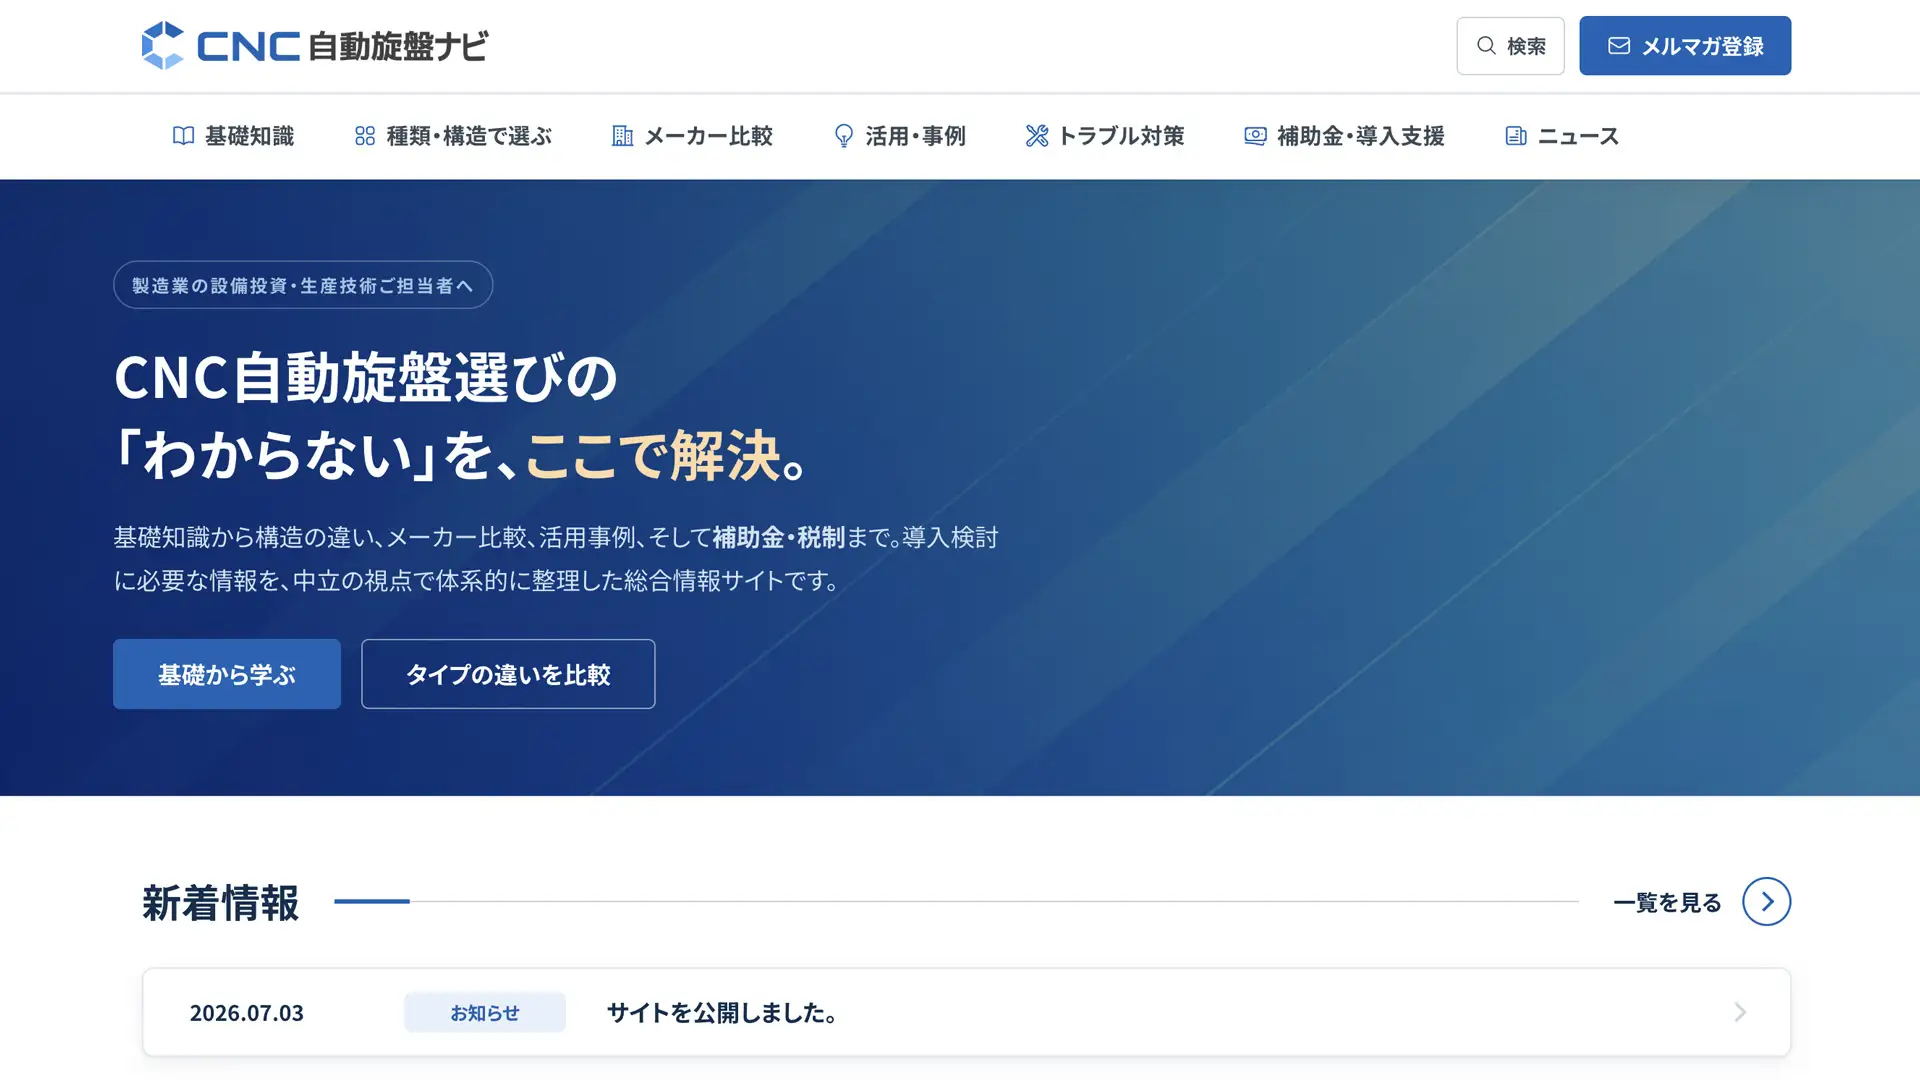The width and height of the screenshot is (1920, 1080).
Task: Click the 検索 search button label
Action: click(x=1526, y=46)
